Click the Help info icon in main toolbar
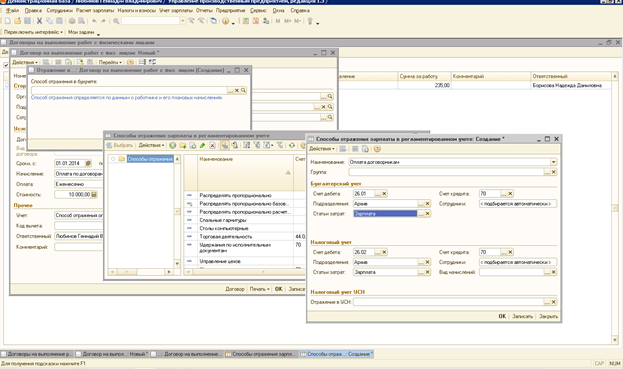This screenshot has width=623, height=369. (x=225, y=21)
